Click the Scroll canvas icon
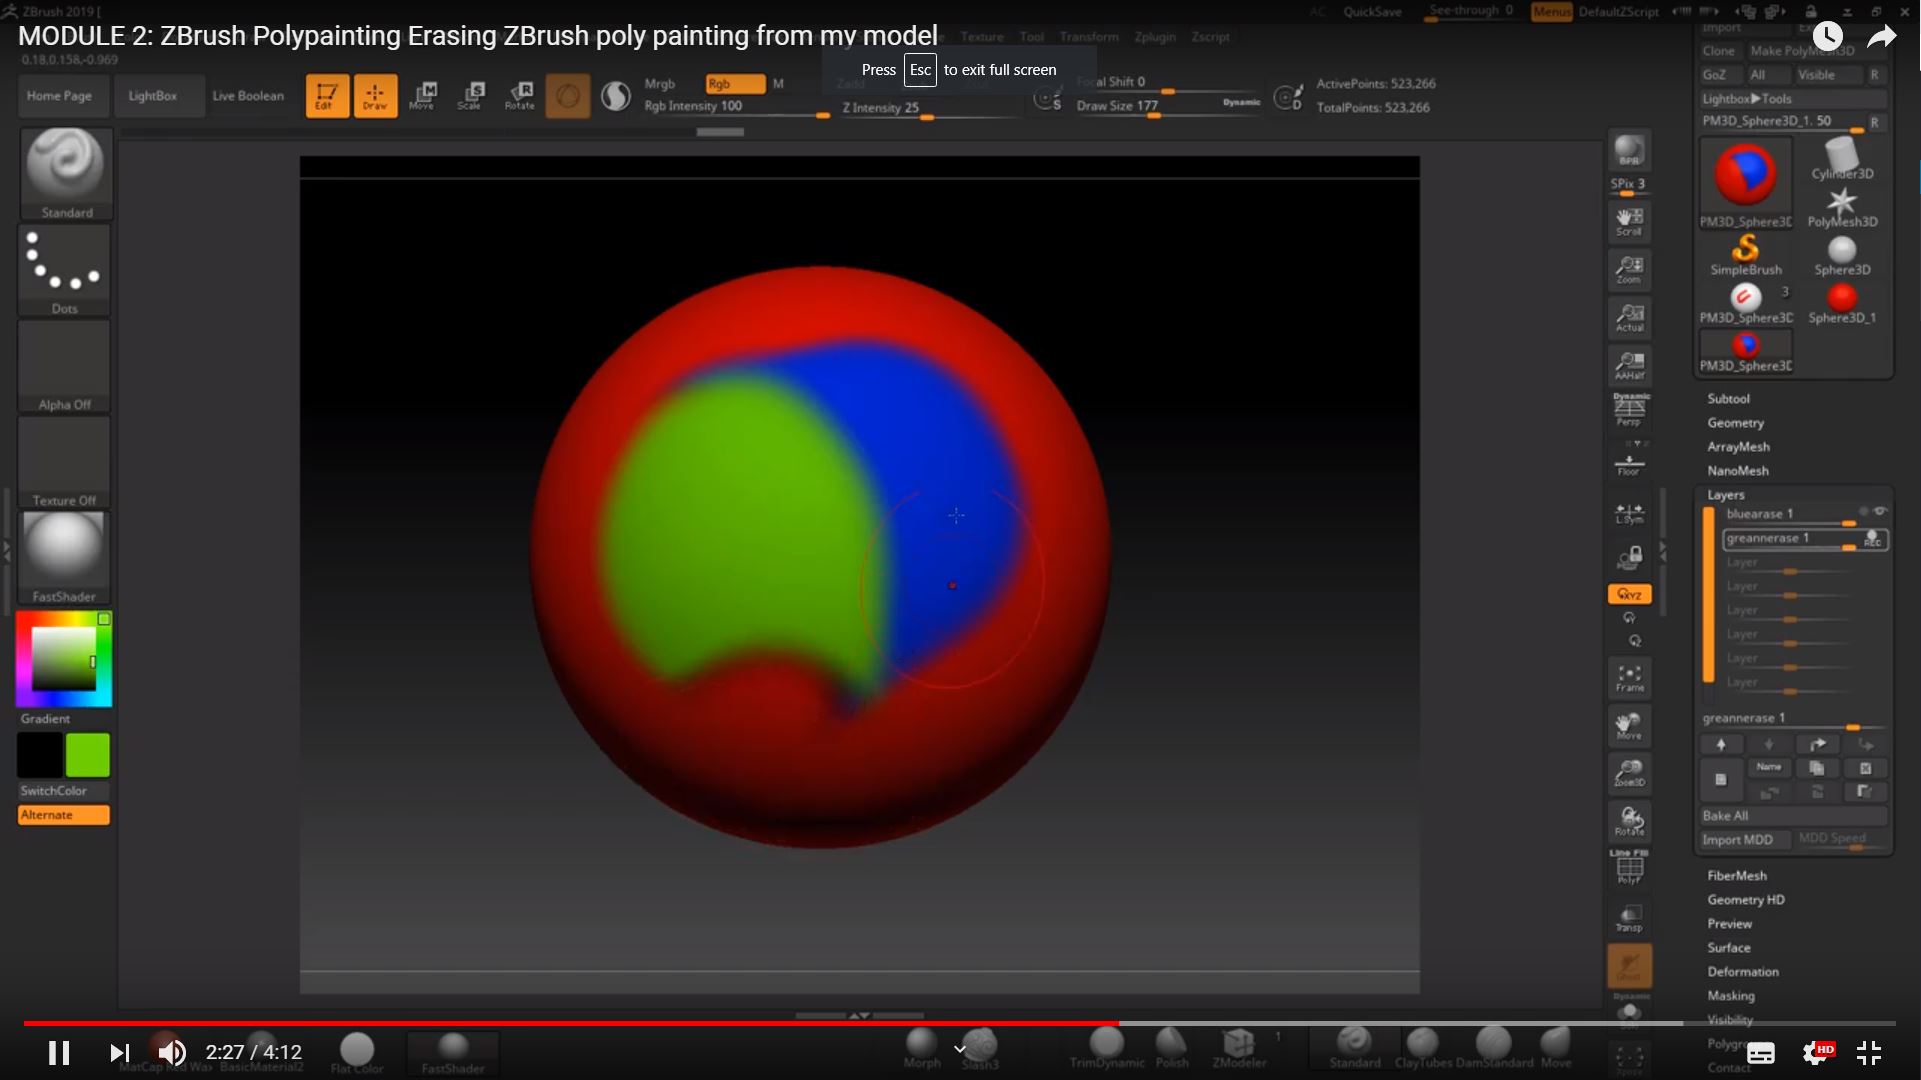 [x=1629, y=222]
